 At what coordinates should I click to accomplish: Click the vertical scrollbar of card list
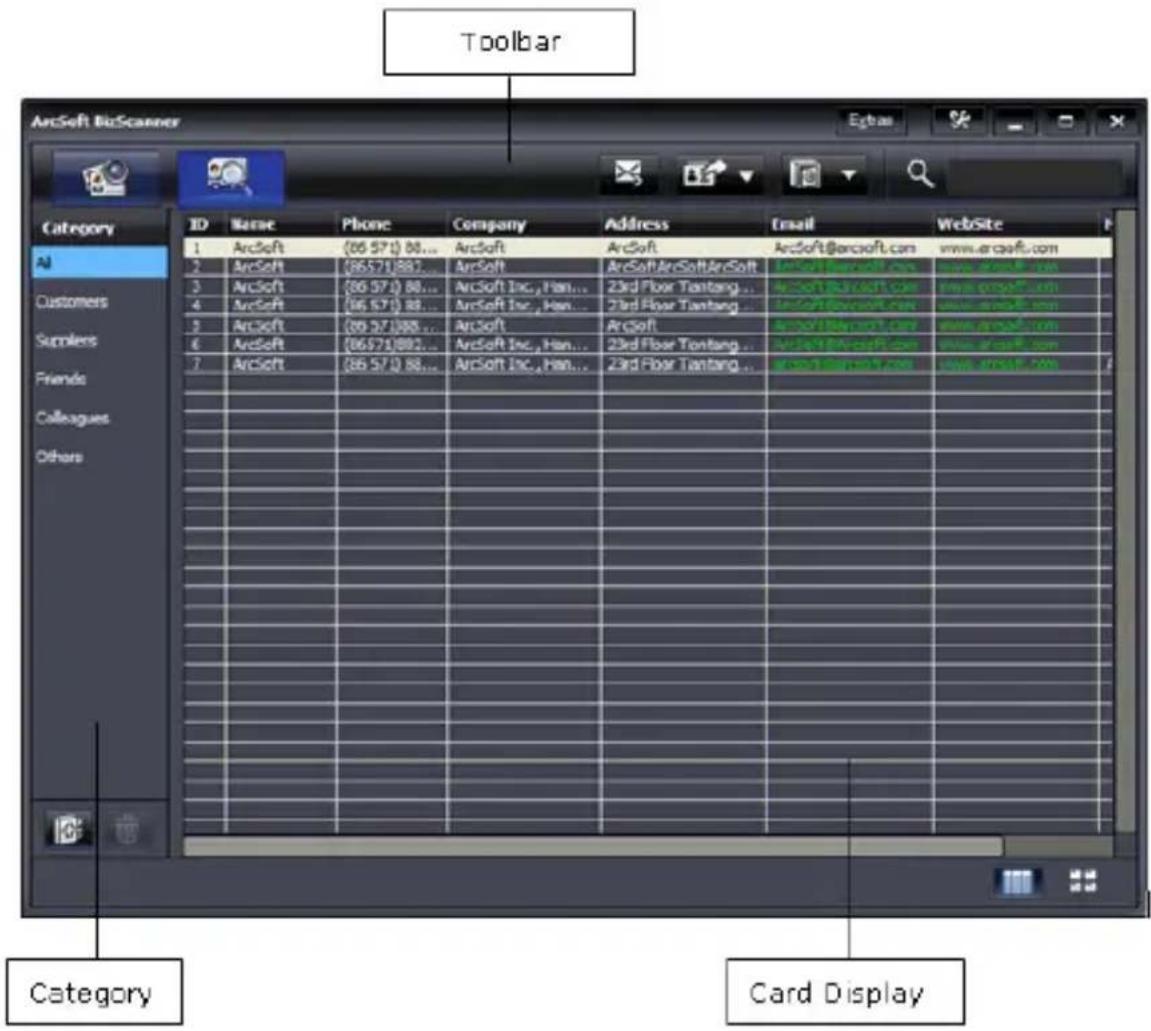[1125, 521]
